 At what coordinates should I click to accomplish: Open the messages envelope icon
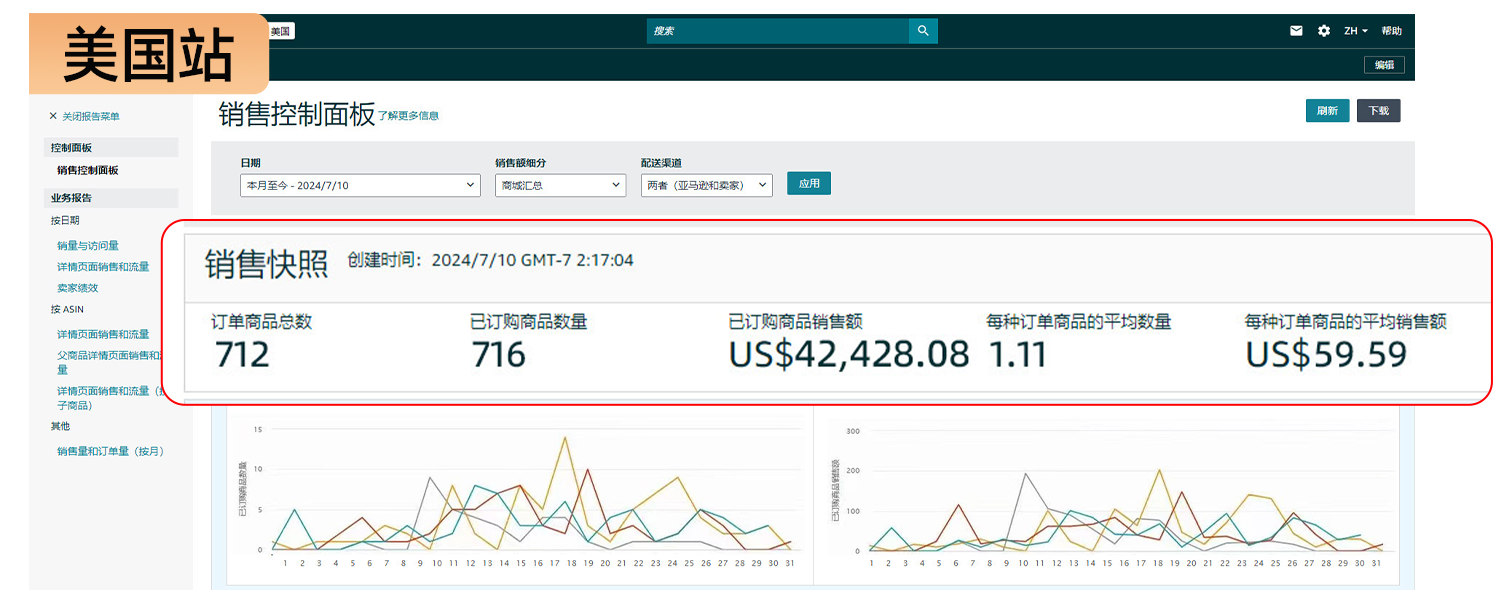point(1296,31)
